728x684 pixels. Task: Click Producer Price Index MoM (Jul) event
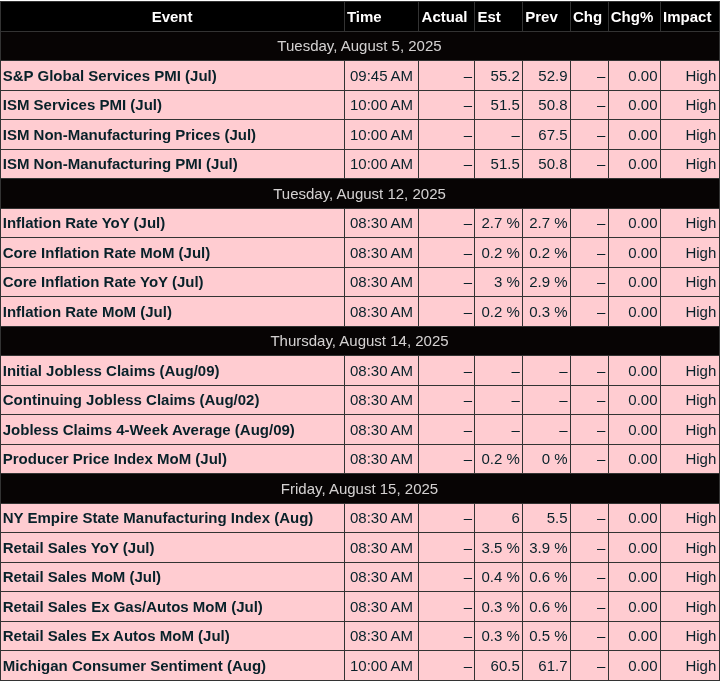[172, 459]
